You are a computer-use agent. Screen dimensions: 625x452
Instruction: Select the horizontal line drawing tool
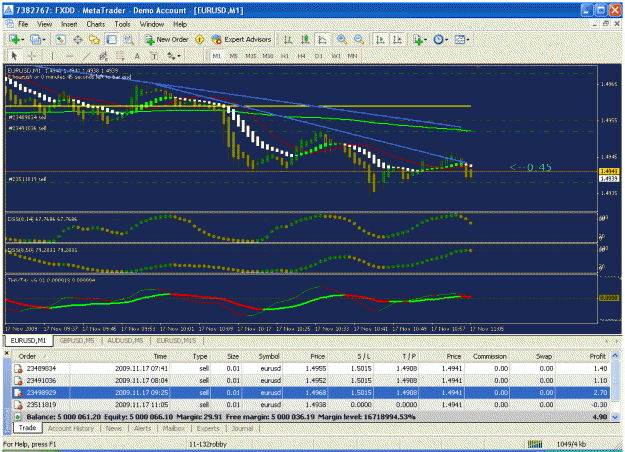(x=69, y=56)
